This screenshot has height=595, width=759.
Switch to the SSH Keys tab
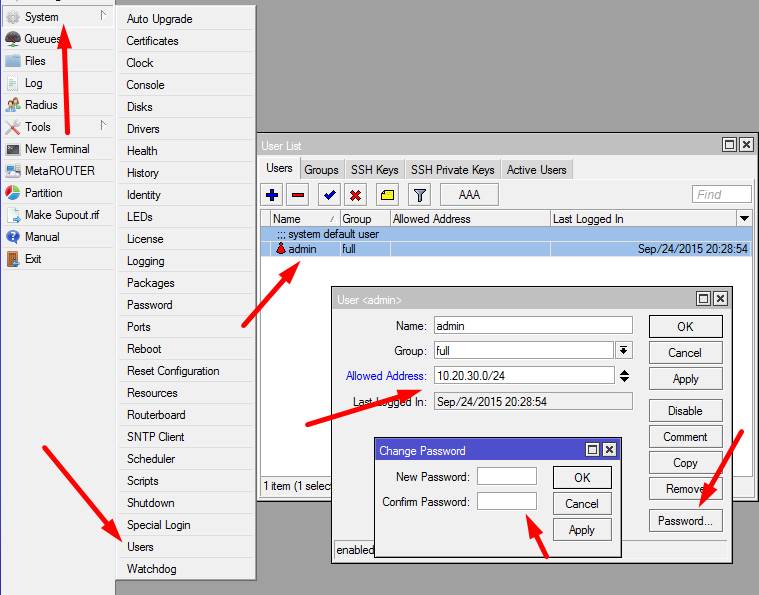pyautogui.click(x=374, y=170)
